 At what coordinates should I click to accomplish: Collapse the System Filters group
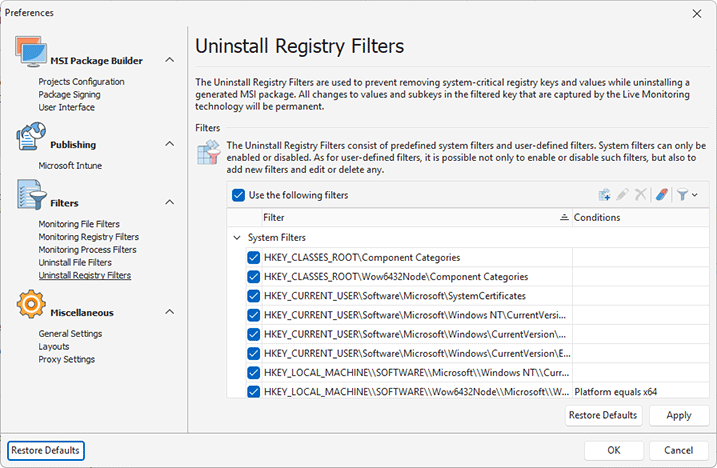(x=237, y=238)
